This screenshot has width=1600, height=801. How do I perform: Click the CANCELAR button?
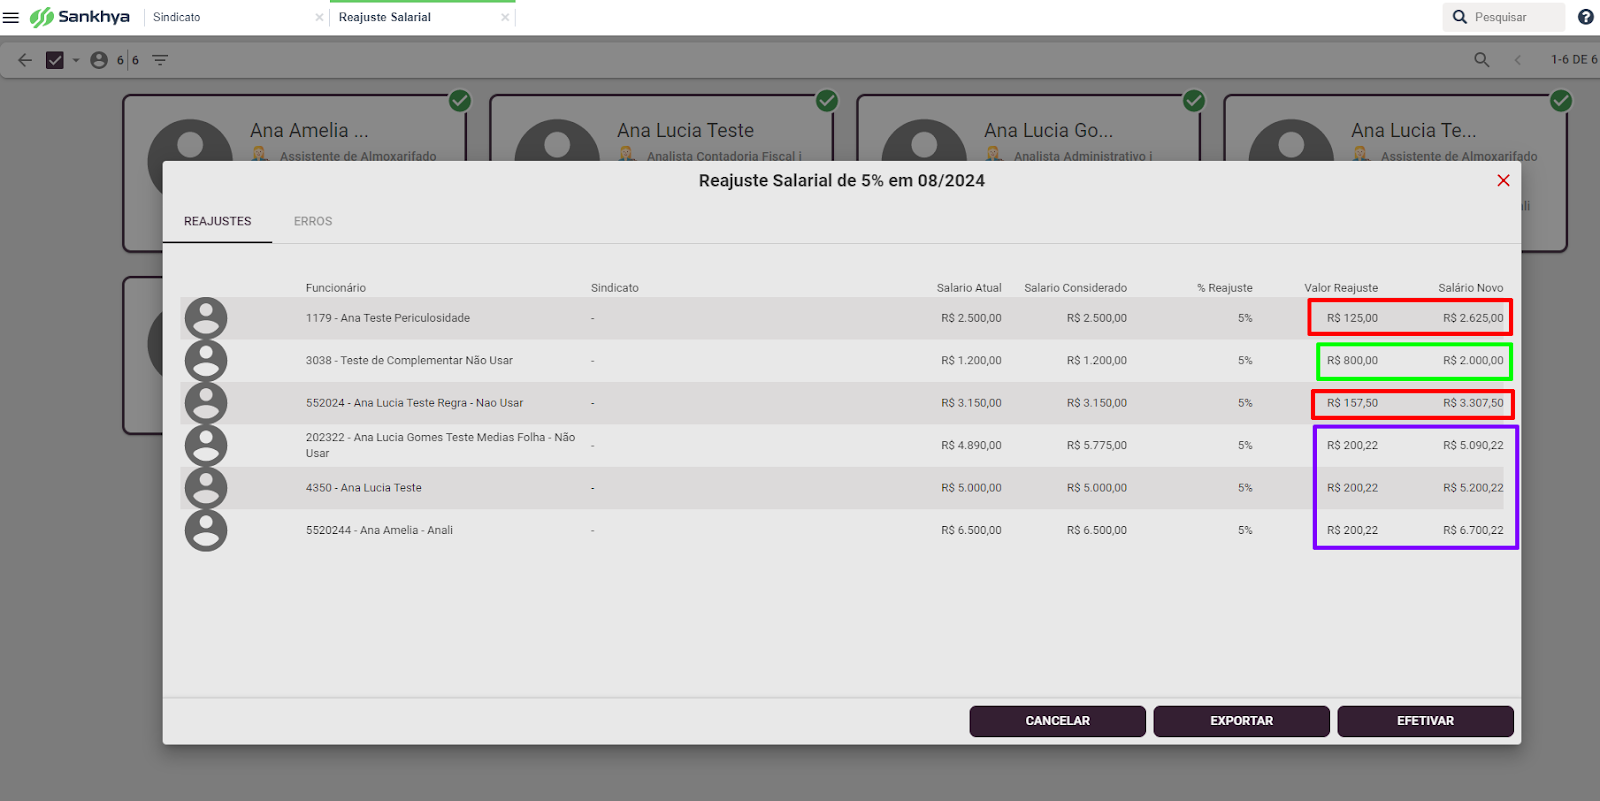(x=1057, y=721)
